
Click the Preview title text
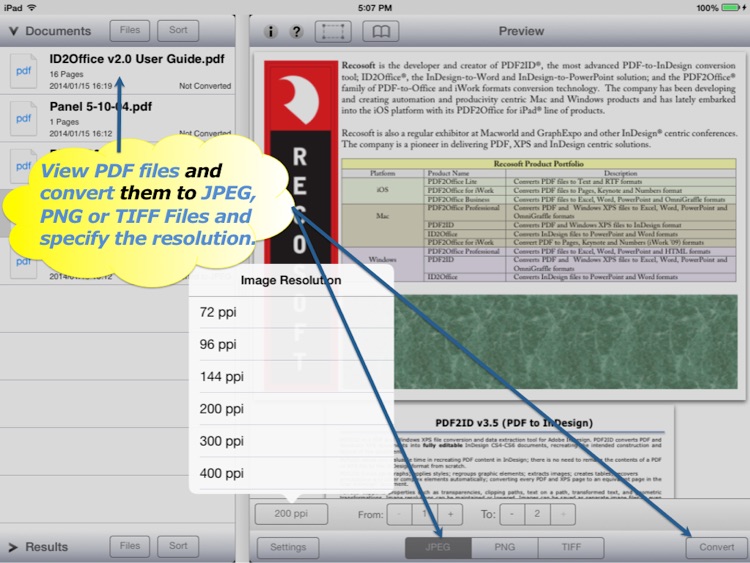(521, 31)
